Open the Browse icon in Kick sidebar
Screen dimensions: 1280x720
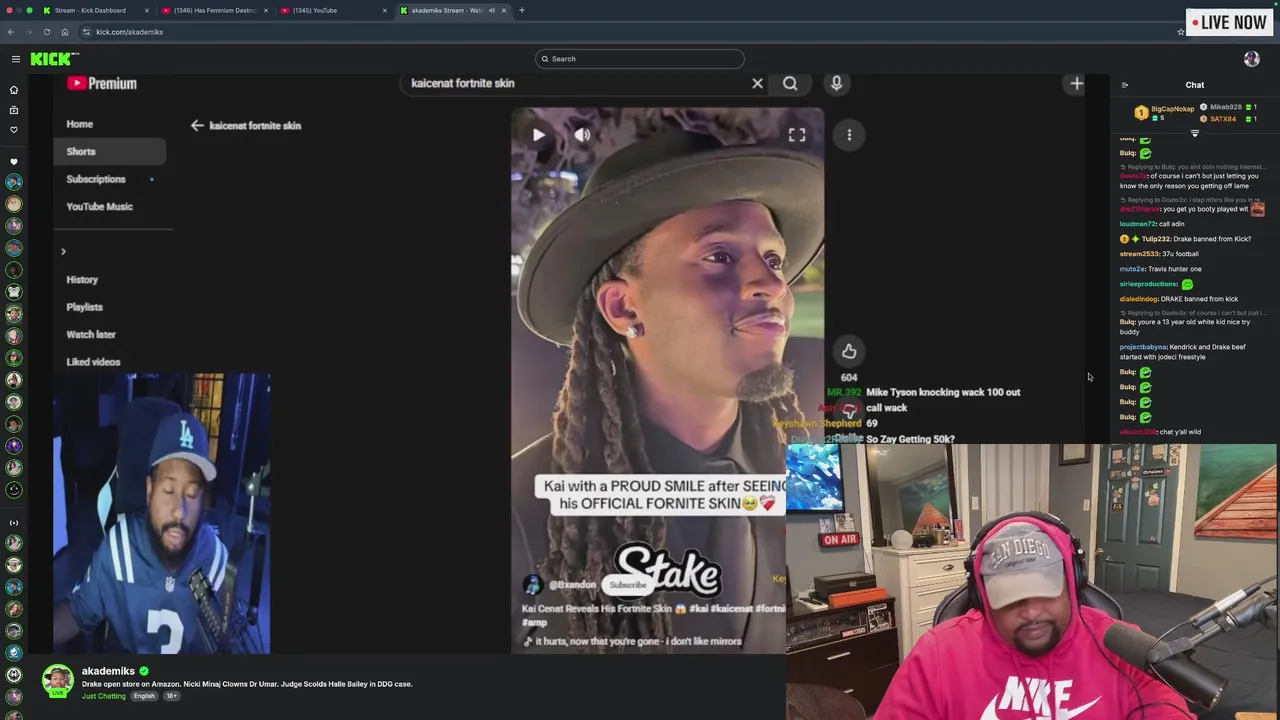[14, 110]
